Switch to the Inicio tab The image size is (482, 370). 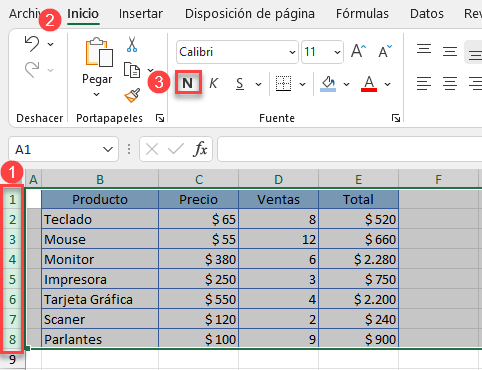pyautogui.click(x=83, y=14)
